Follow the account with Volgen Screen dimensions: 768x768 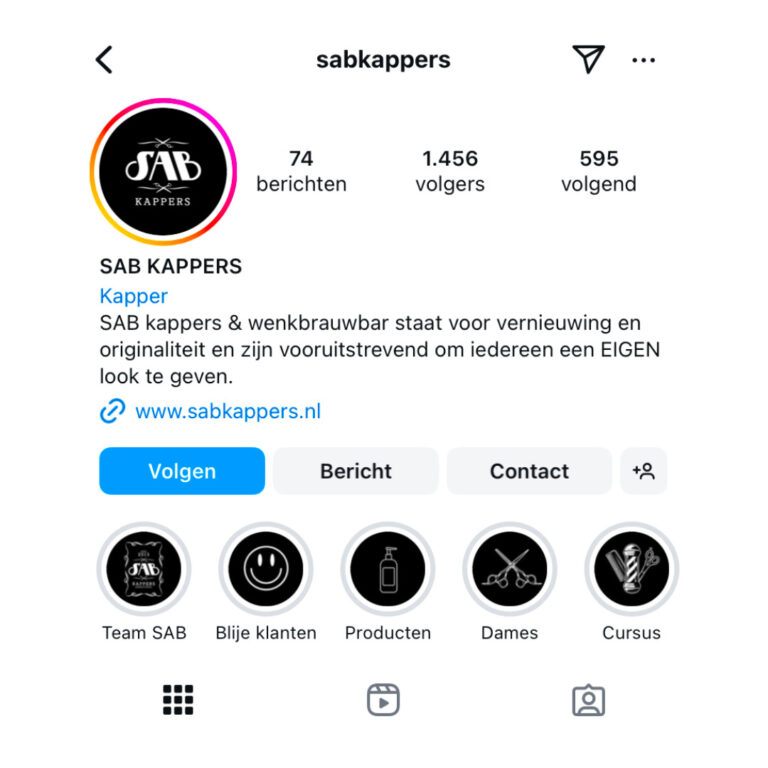[182, 471]
